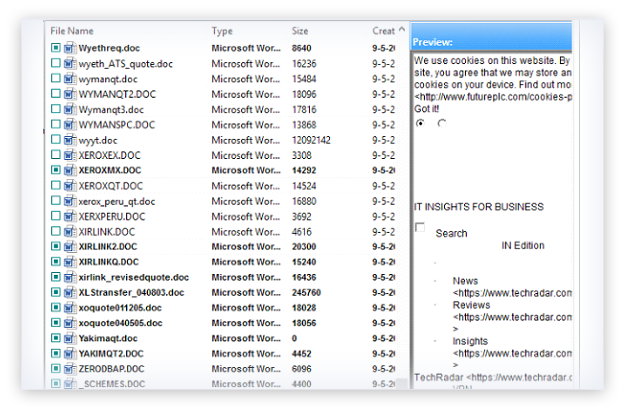
Task: Select the XEROXQT.DOC file name
Action: 110,186
